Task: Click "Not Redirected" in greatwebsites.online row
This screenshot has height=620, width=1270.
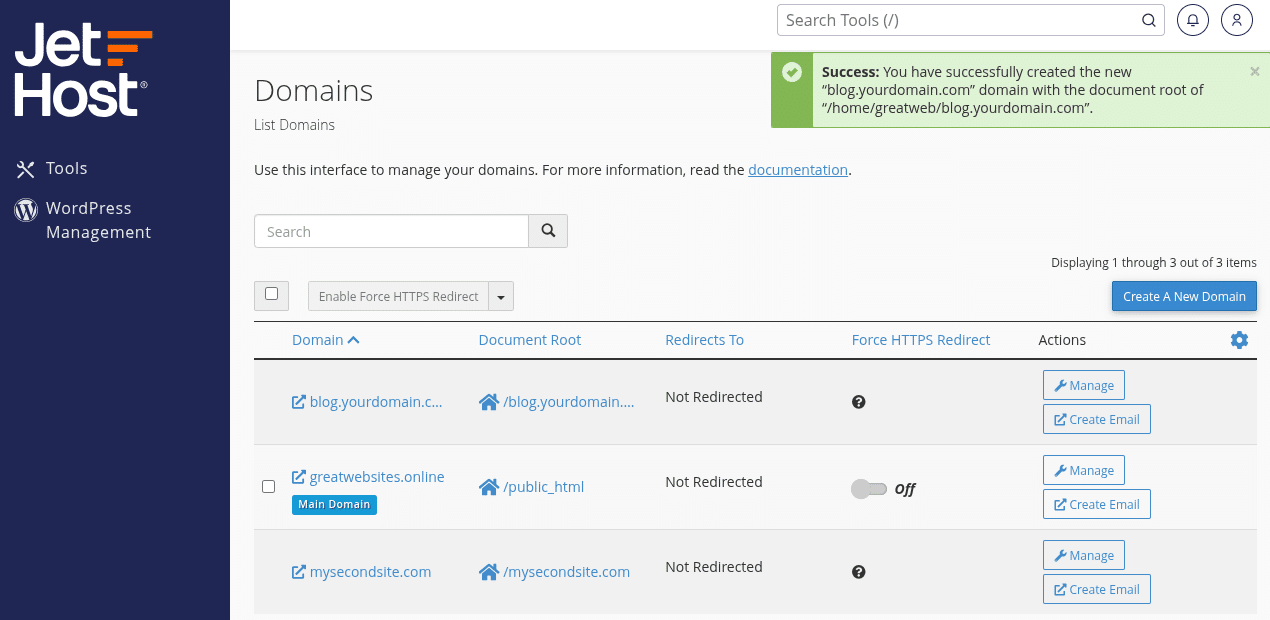Action: pos(714,482)
